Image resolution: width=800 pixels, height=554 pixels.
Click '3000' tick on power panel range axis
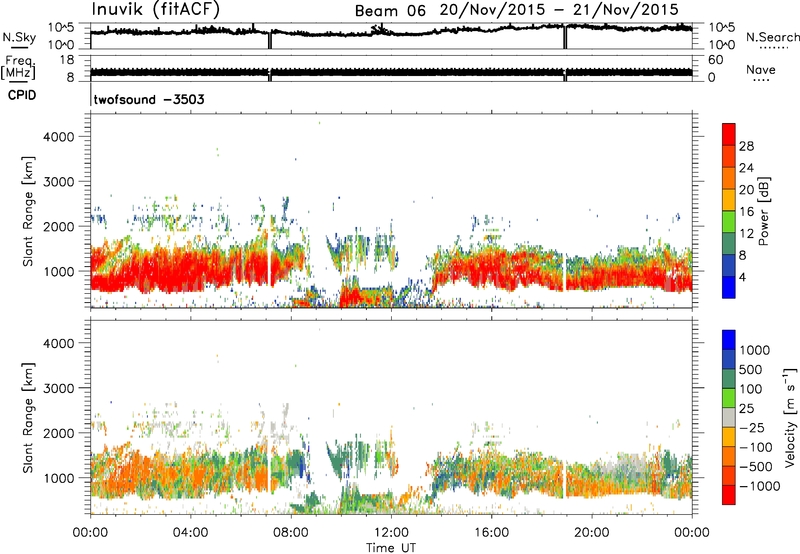tap(59, 182)
